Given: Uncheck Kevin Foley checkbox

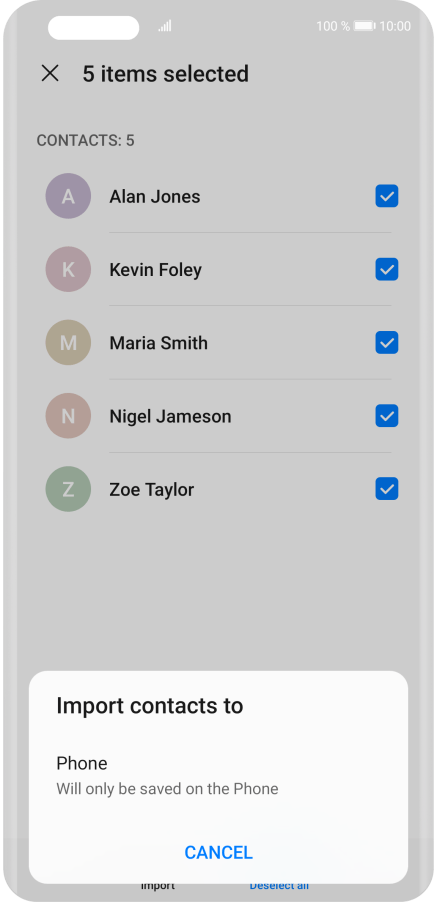Looking at the screenshot, I should pos(387,269).
